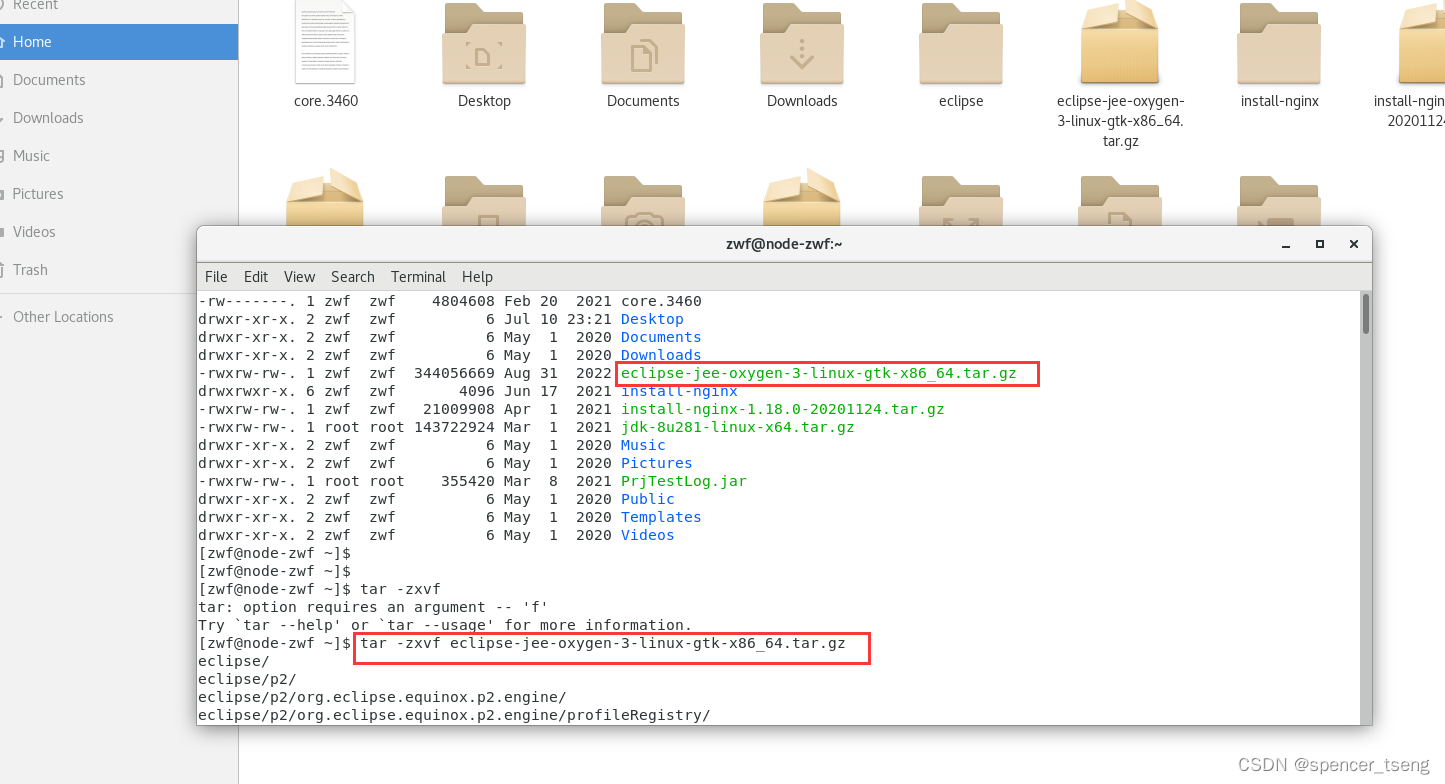The image size is (1445, 784).
Task: Select Home in the sidebar
Action: 34,41
